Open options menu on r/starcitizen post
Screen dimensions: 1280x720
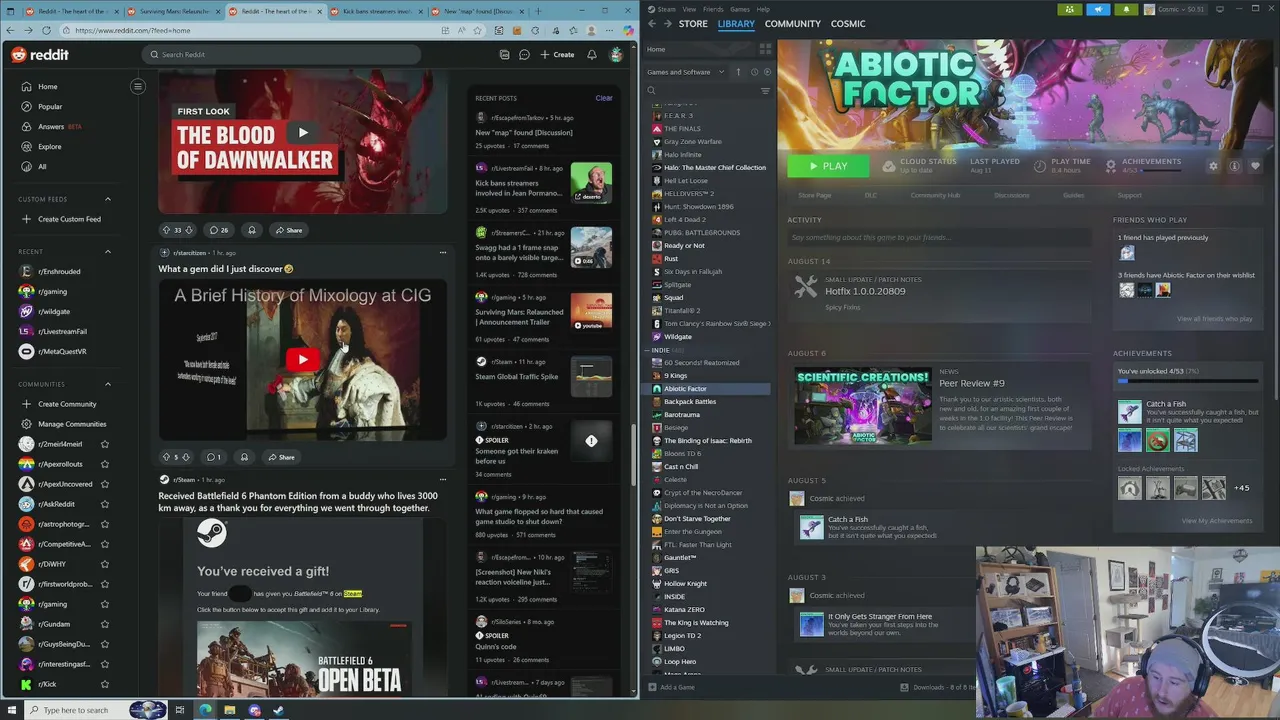click(443, 253)
